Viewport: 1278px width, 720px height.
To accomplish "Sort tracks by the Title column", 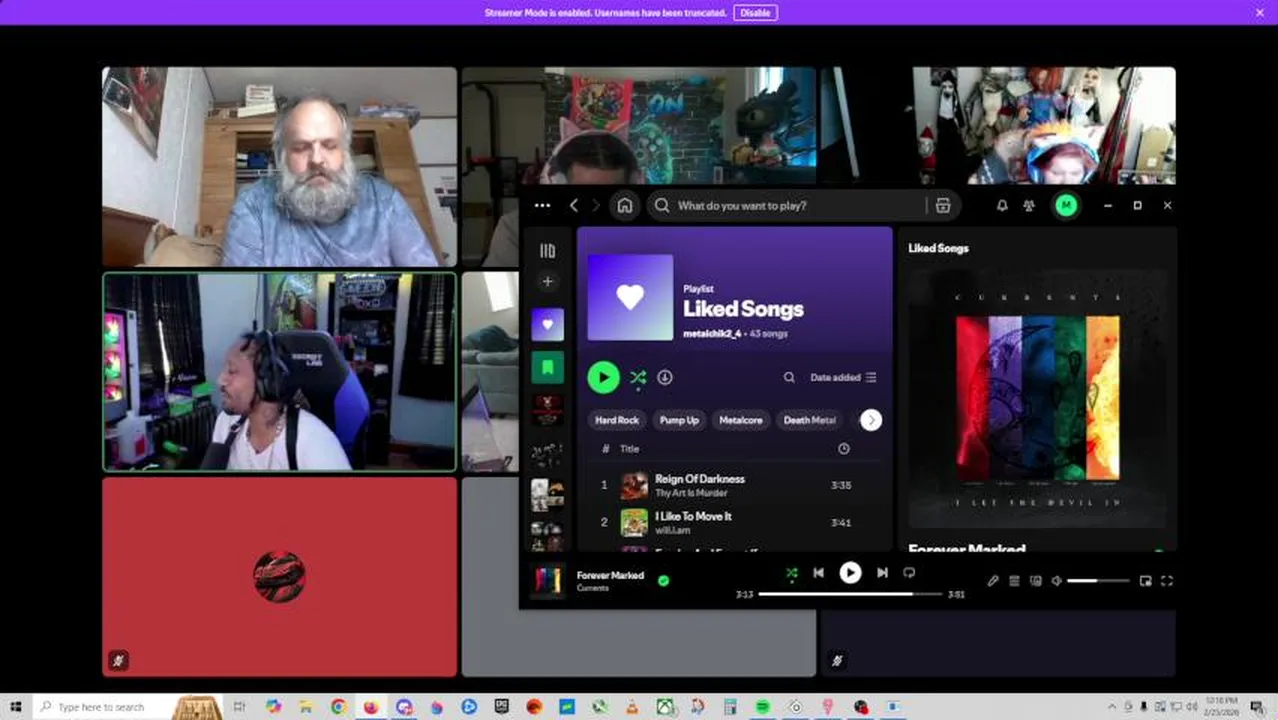I will pos(630,449).
